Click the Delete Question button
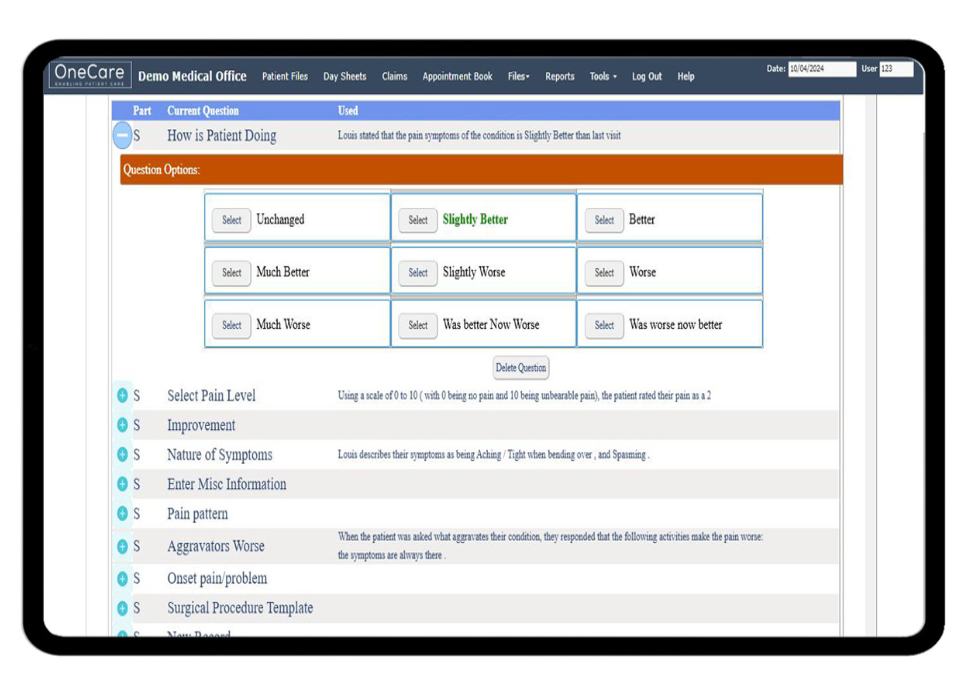The width and height of the screenshot is (970, 686). point(520,367)
